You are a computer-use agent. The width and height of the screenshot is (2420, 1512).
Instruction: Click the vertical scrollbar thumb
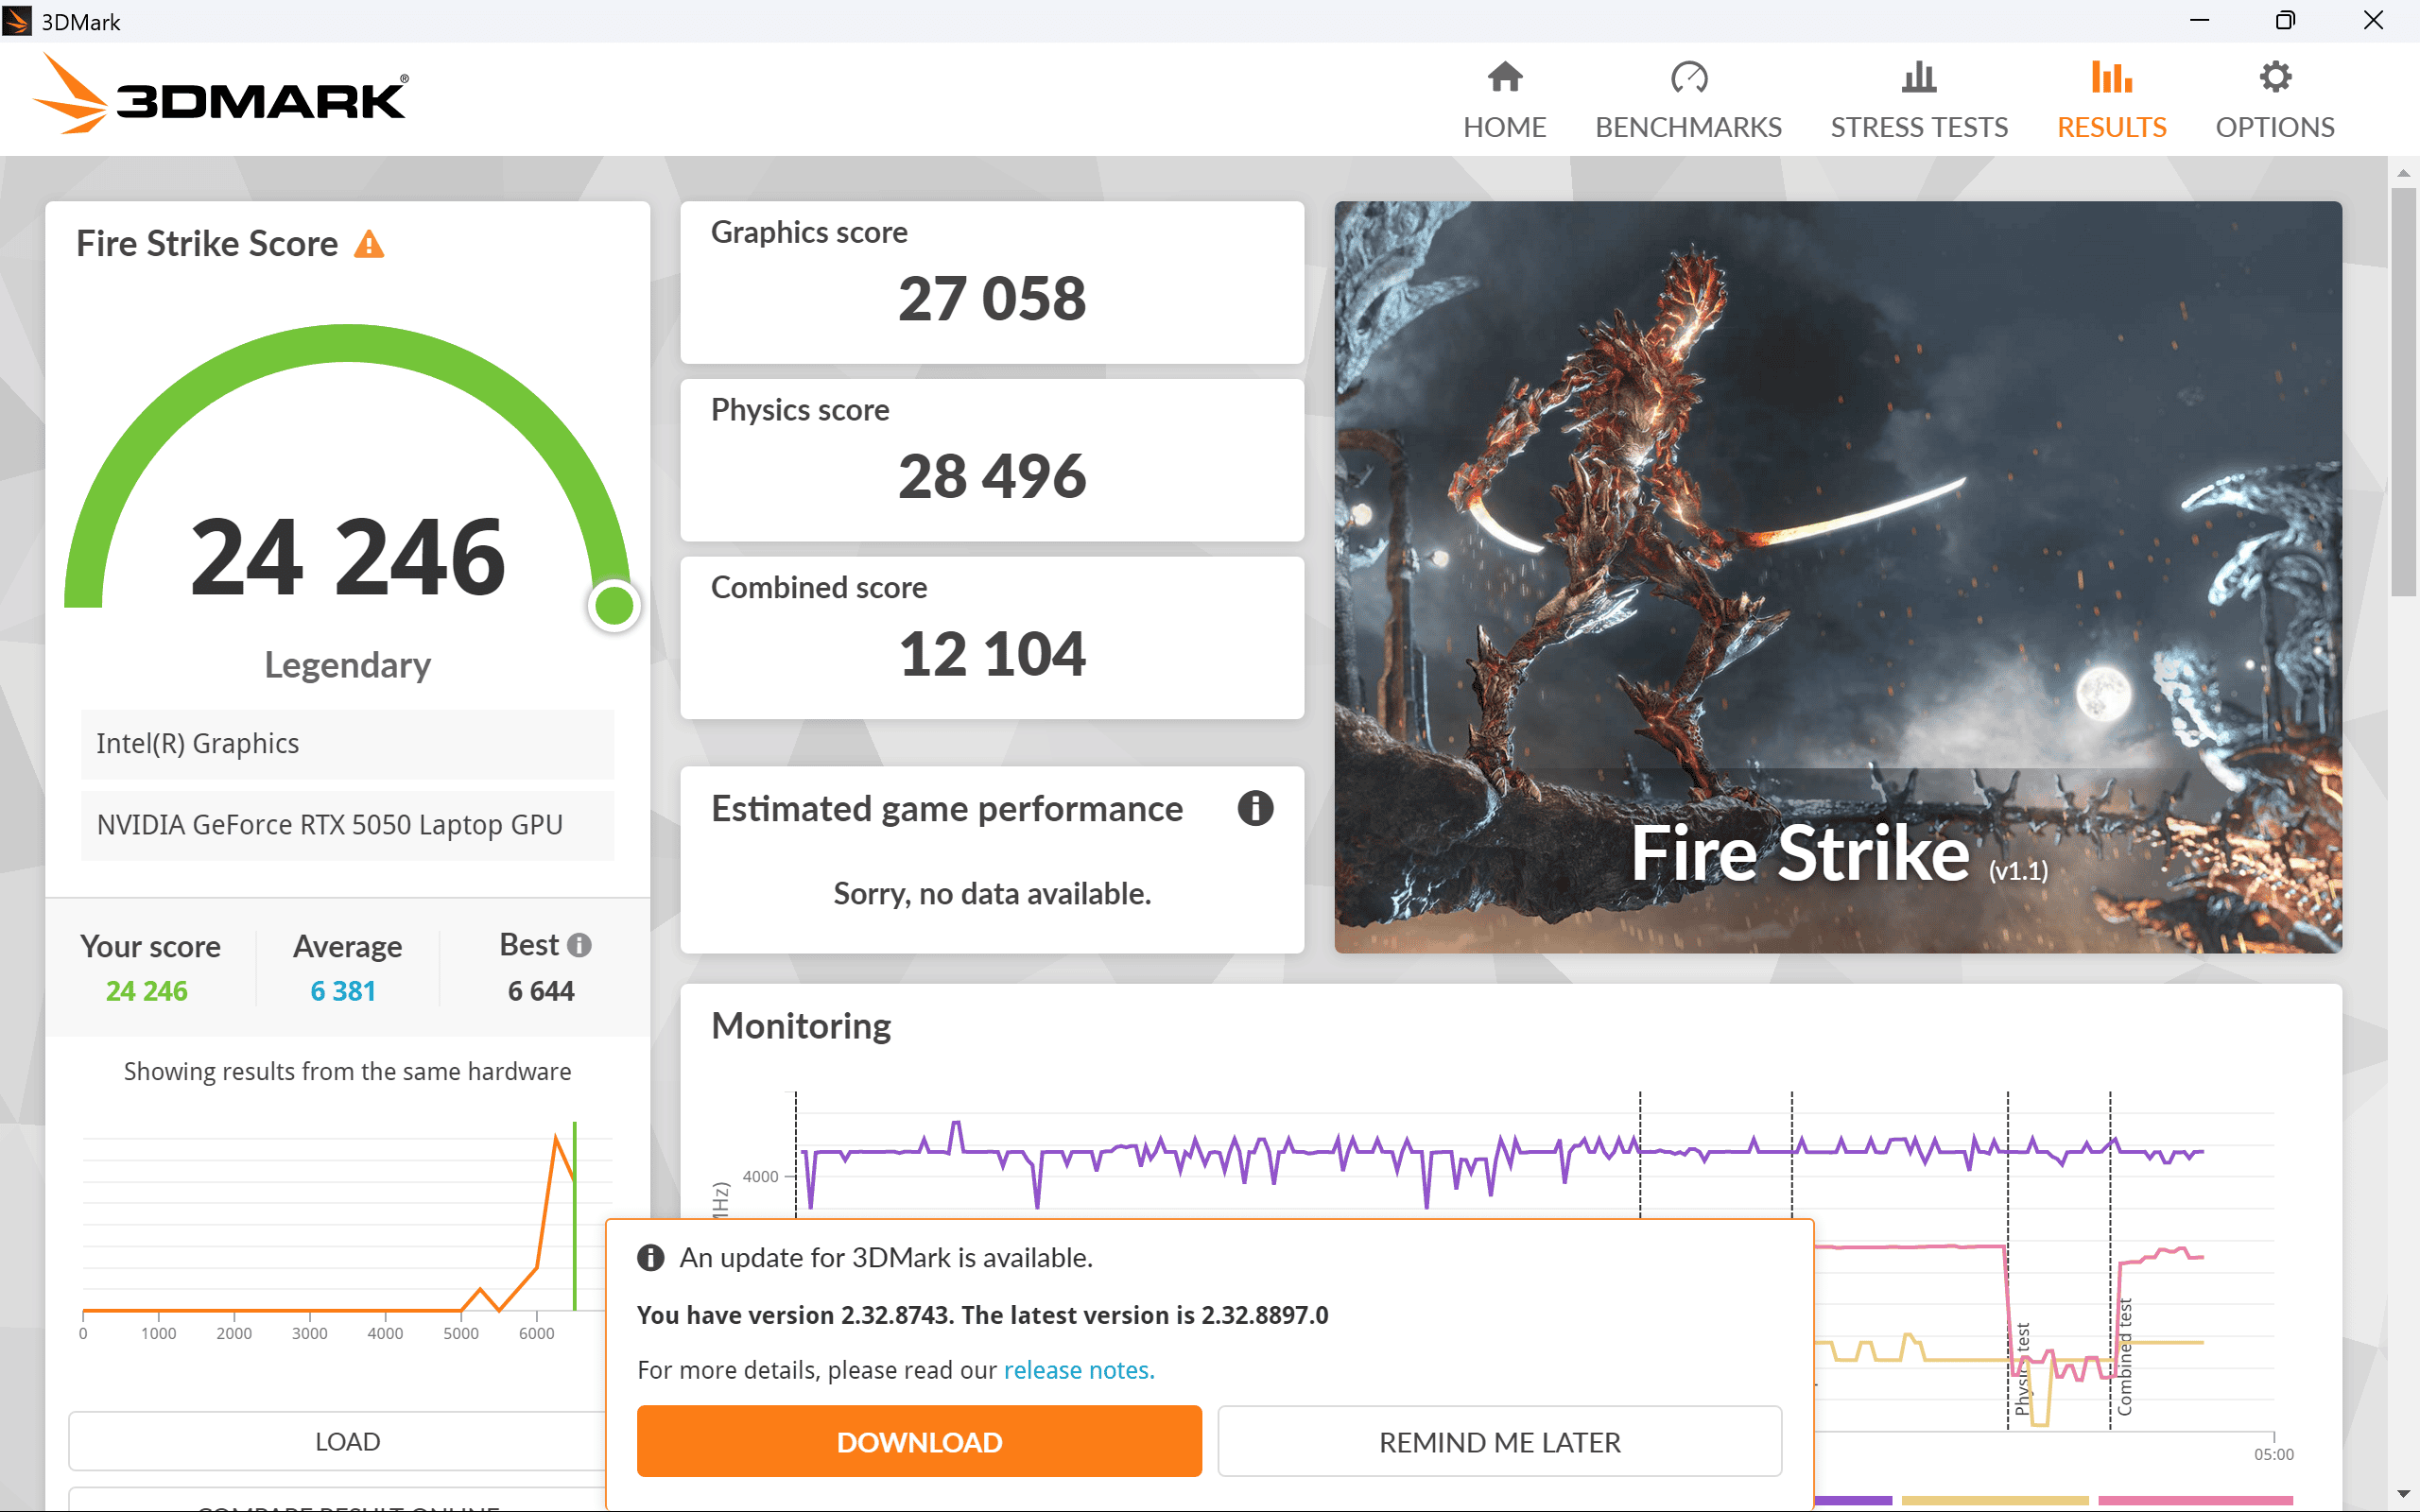tap(2403, 390)
